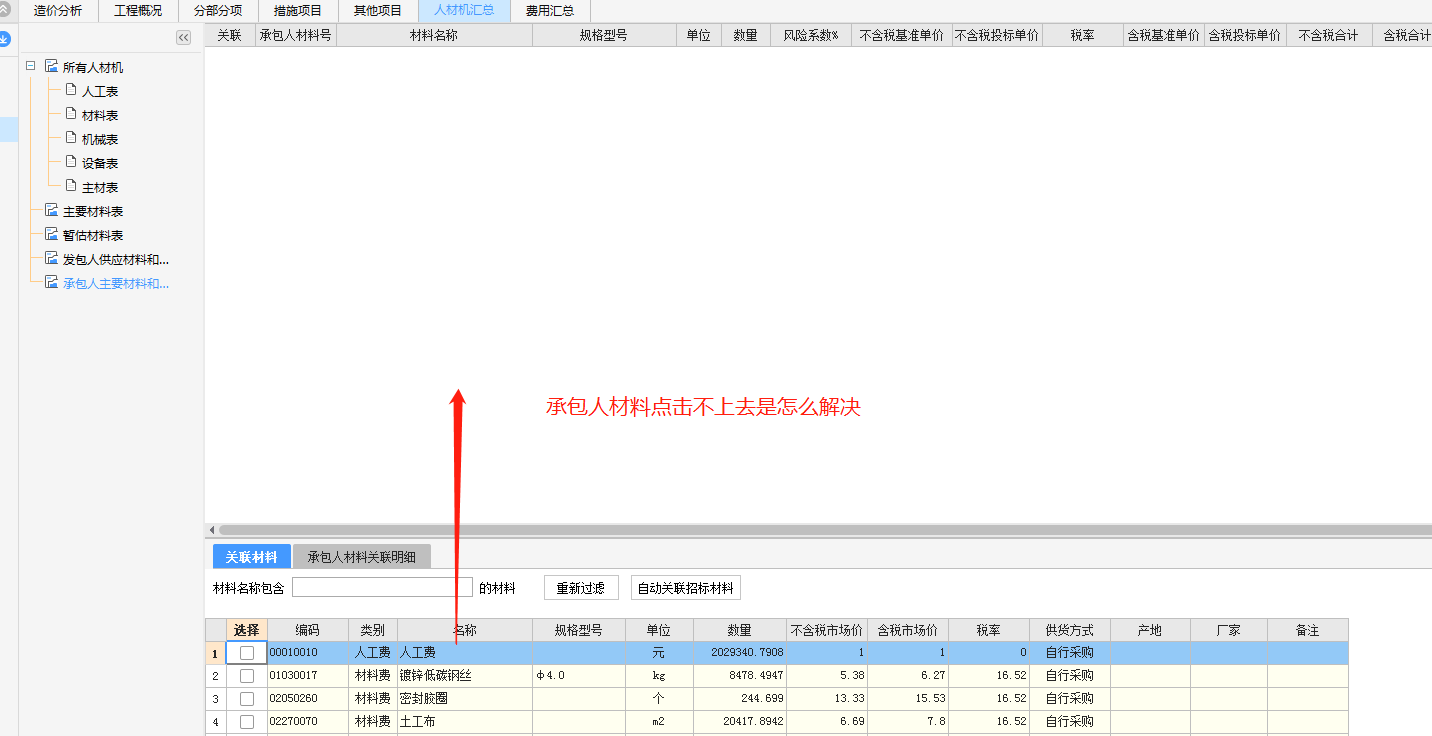Click the name cell 土工布
This screenshot has width=1432, height=736.
[x=465, y=722]
